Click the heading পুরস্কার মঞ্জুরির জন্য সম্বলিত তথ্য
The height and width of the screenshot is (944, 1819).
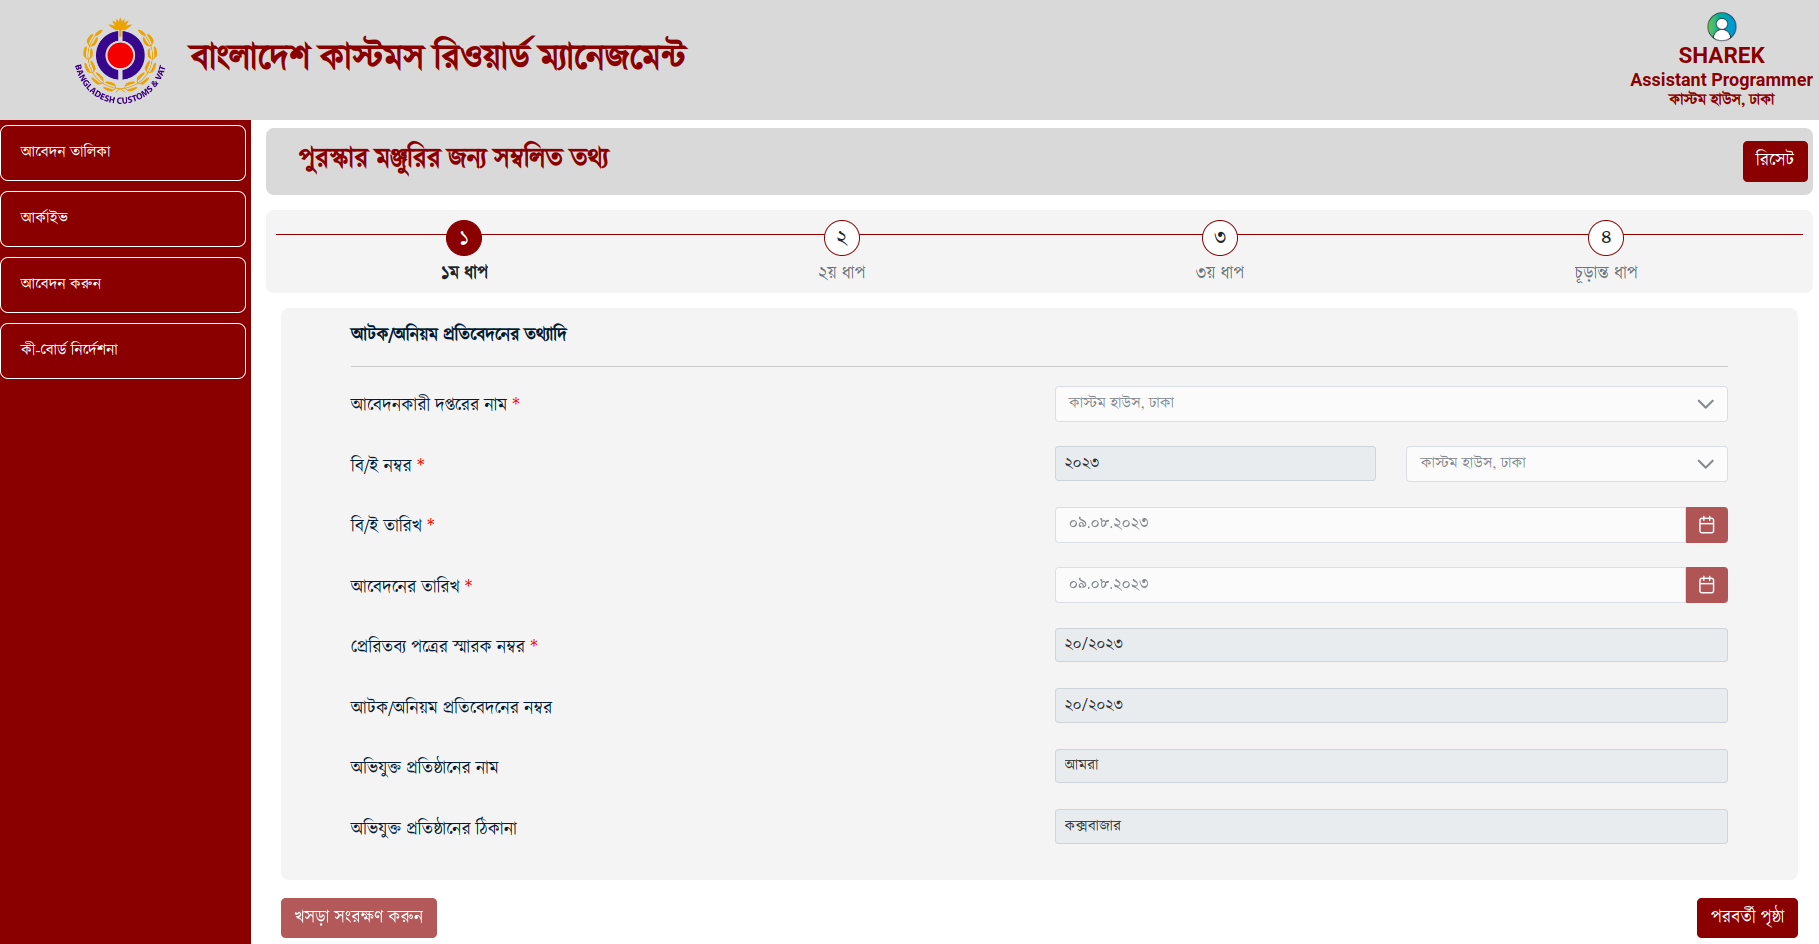pyautogui.click(x=454, y=158)
